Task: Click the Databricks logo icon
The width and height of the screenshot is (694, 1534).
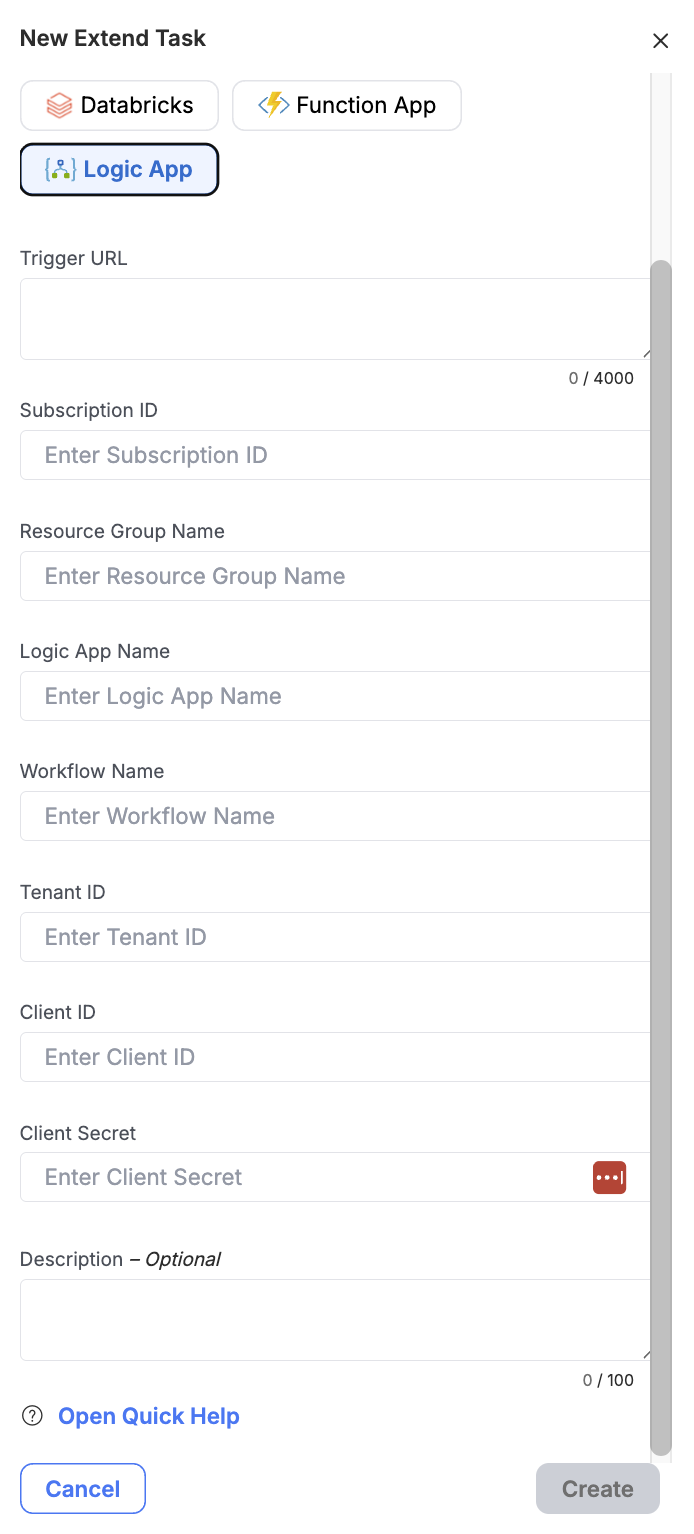Action: pos(59,106)
